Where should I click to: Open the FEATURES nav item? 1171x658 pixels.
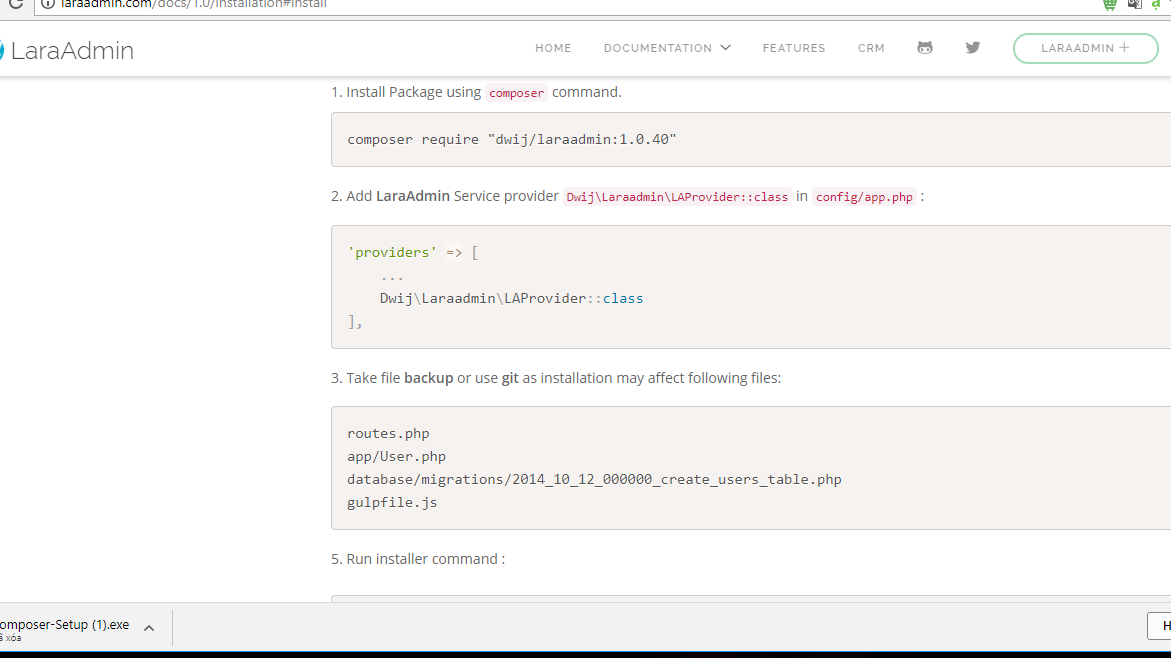pyautogui.click(x=794, y=48)
